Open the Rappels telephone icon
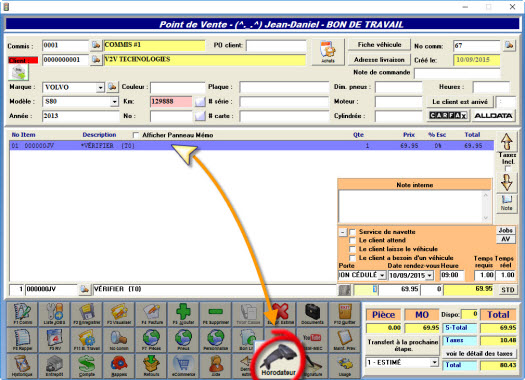Viewport: 525px width, 380px height. [x=119, y=366]
